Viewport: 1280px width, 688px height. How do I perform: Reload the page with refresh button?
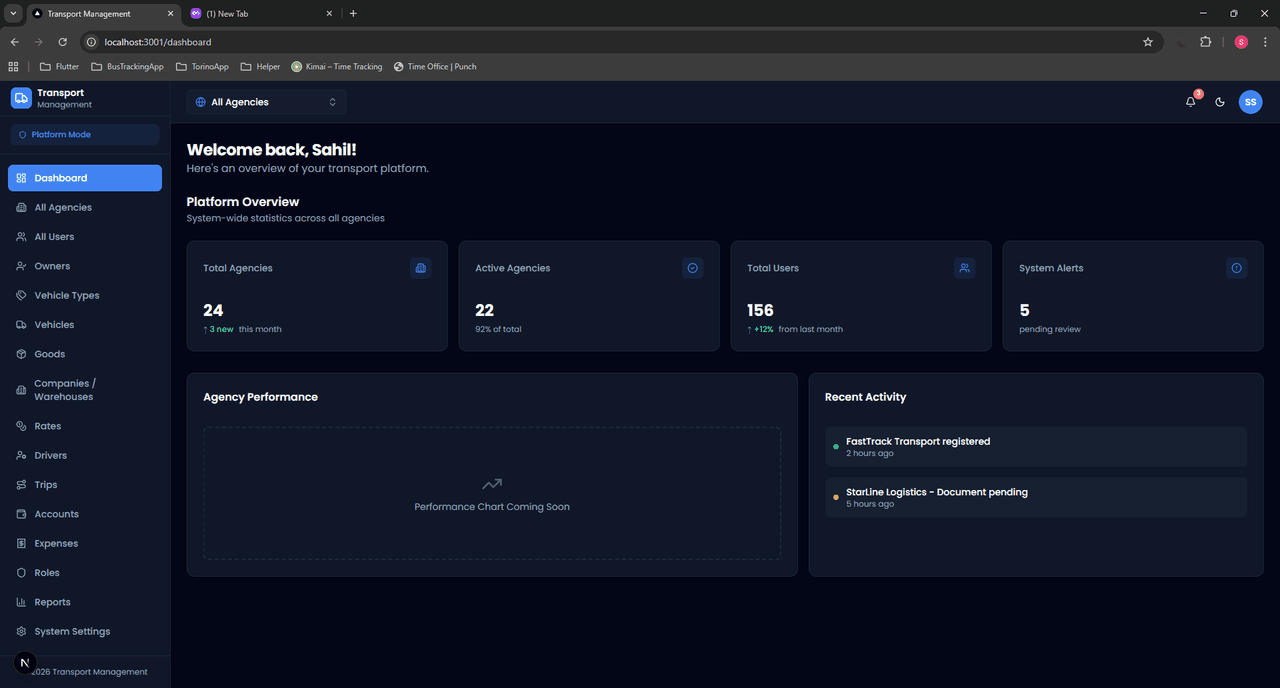point(62,42)
